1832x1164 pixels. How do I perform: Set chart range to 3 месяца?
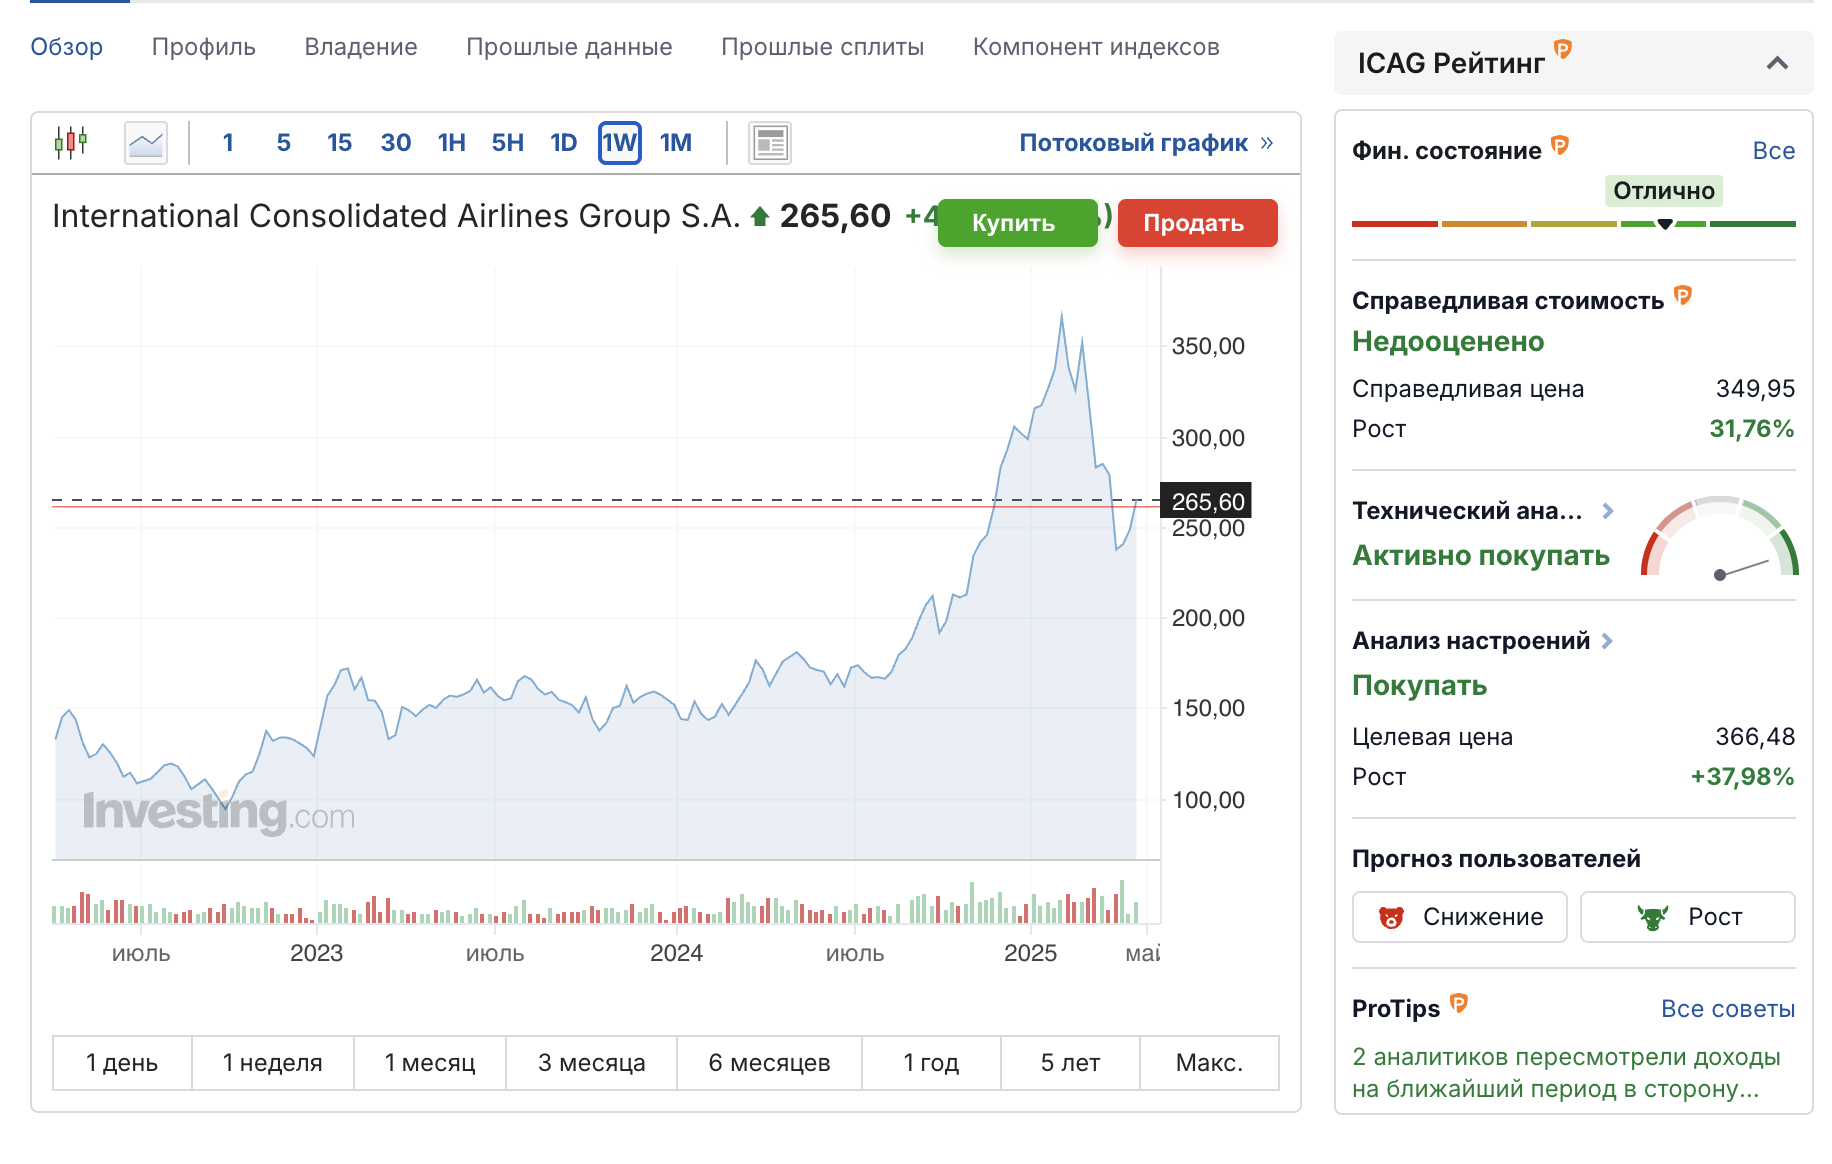592,1063
